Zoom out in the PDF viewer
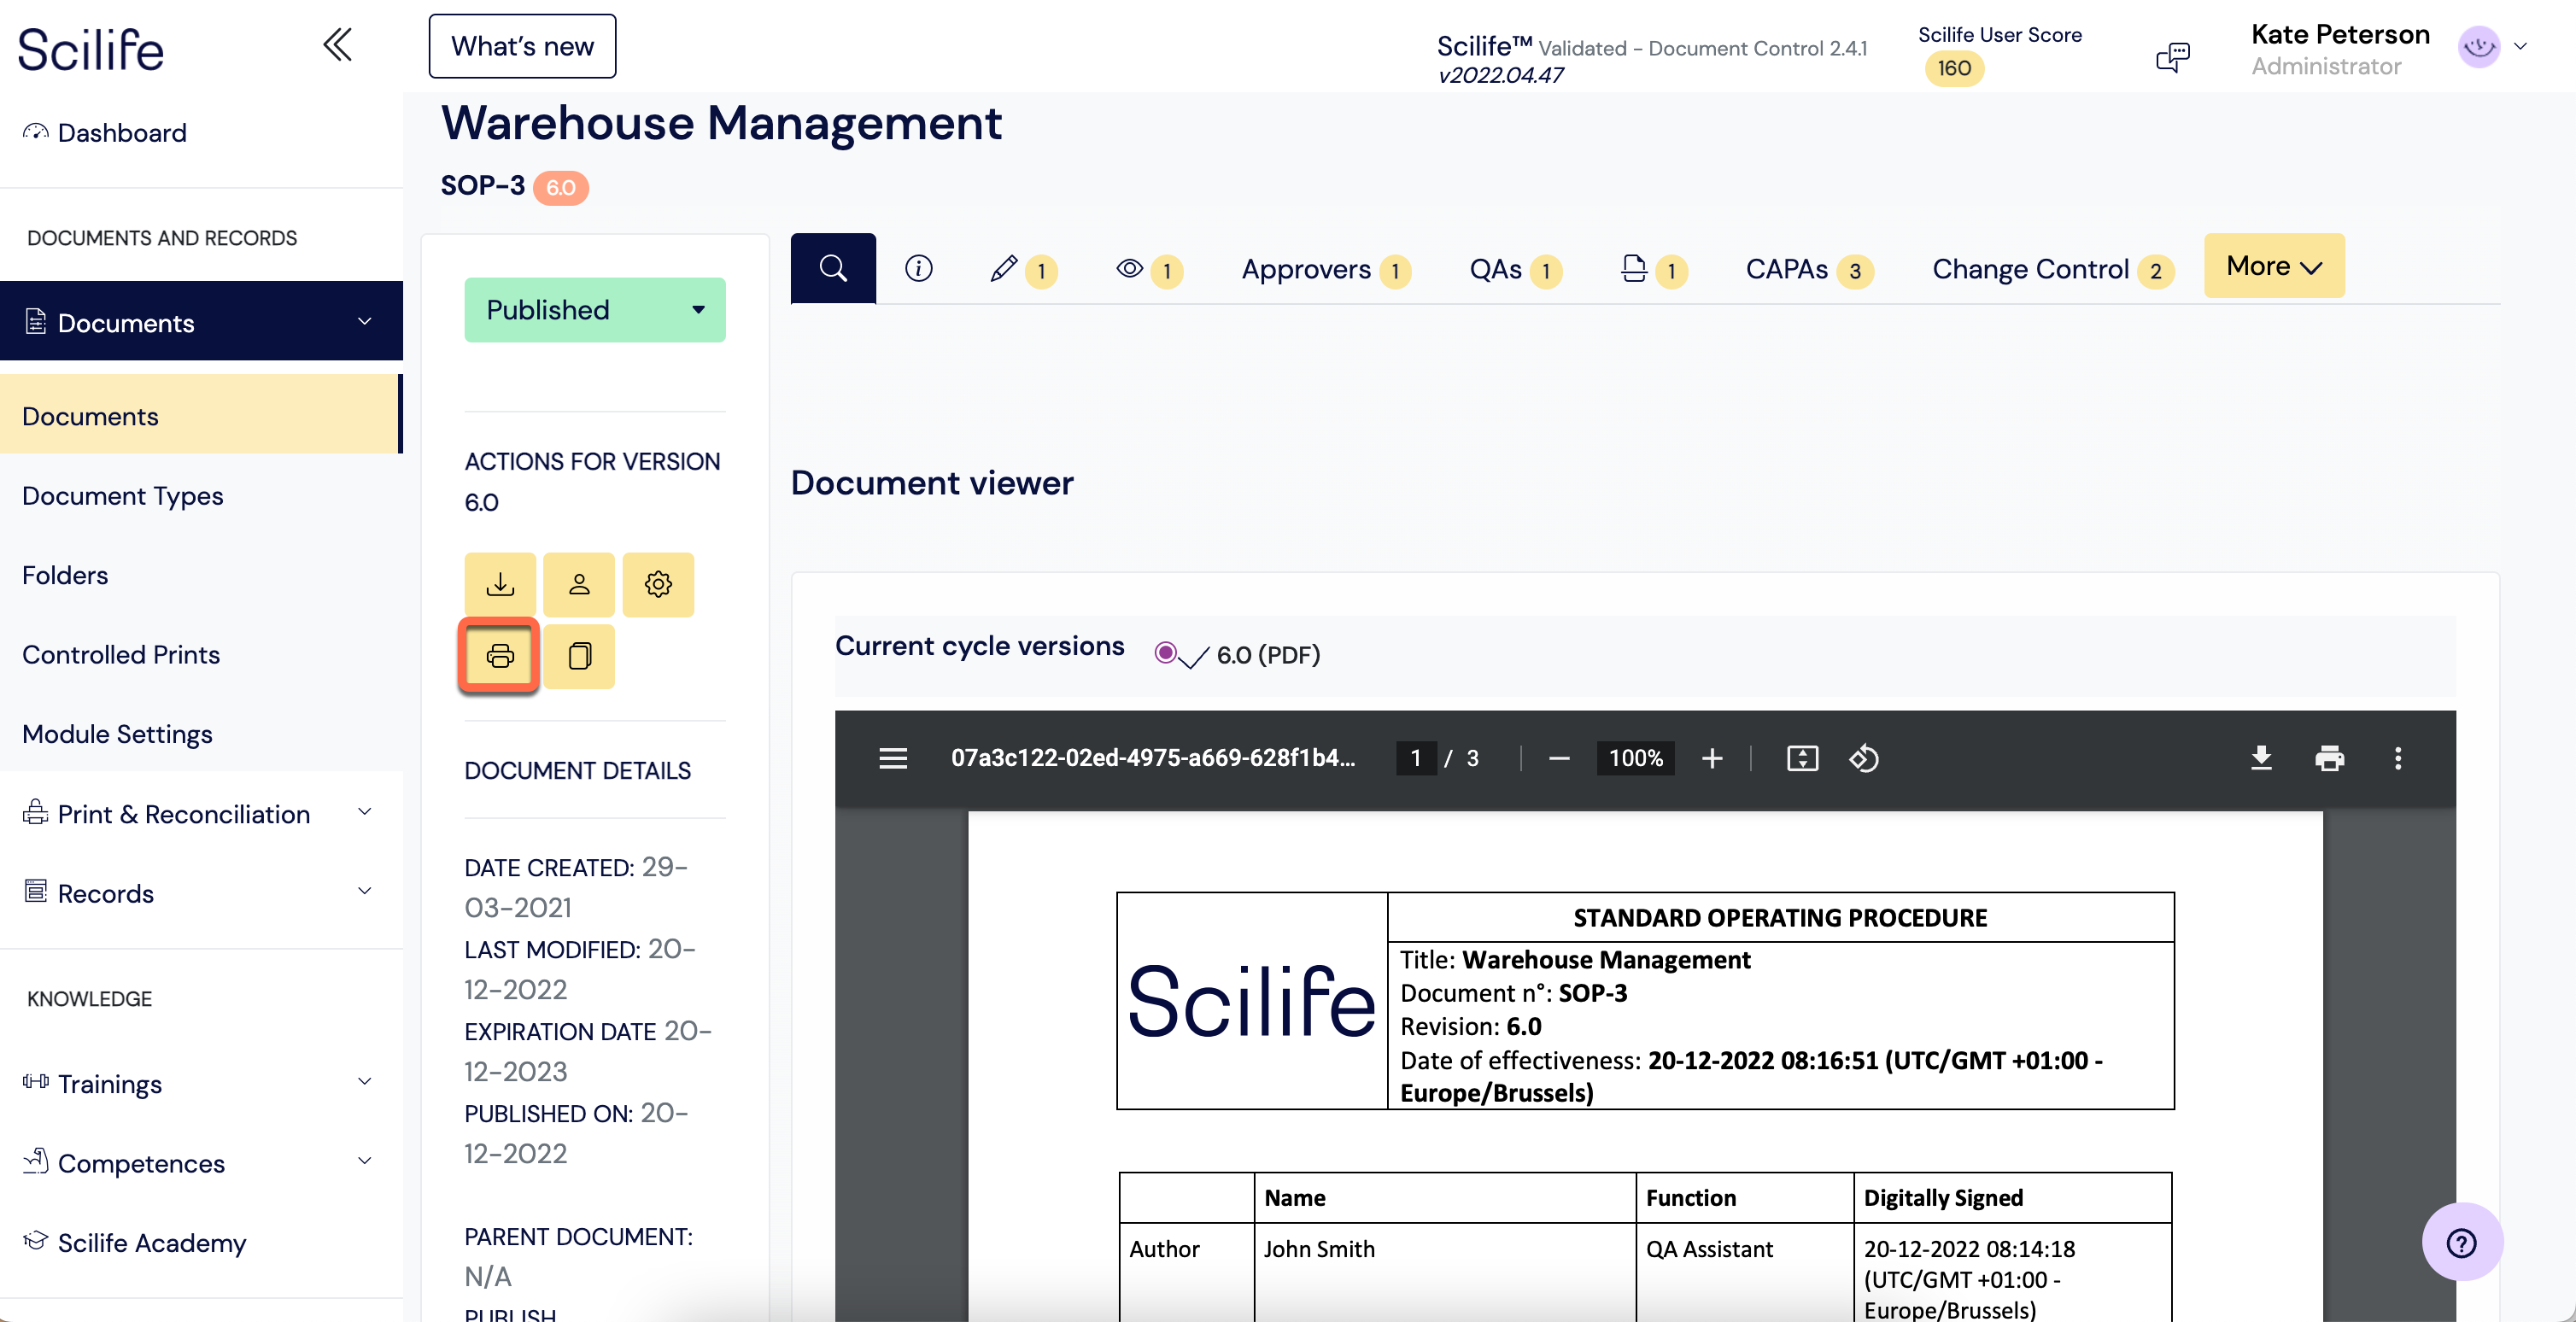This screenshot has height=1322, width=2576. coord(1558,759)
